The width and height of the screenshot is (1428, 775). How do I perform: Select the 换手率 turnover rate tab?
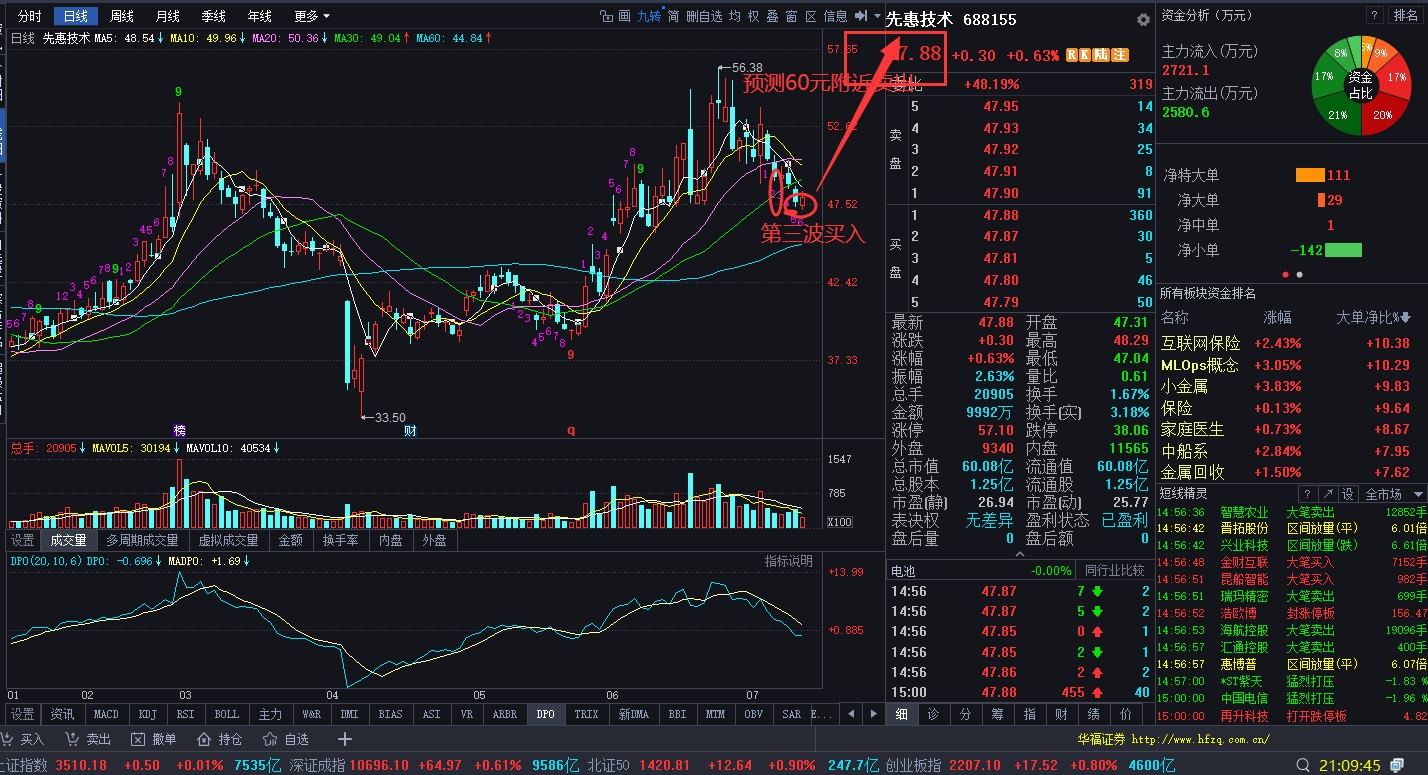340,540
